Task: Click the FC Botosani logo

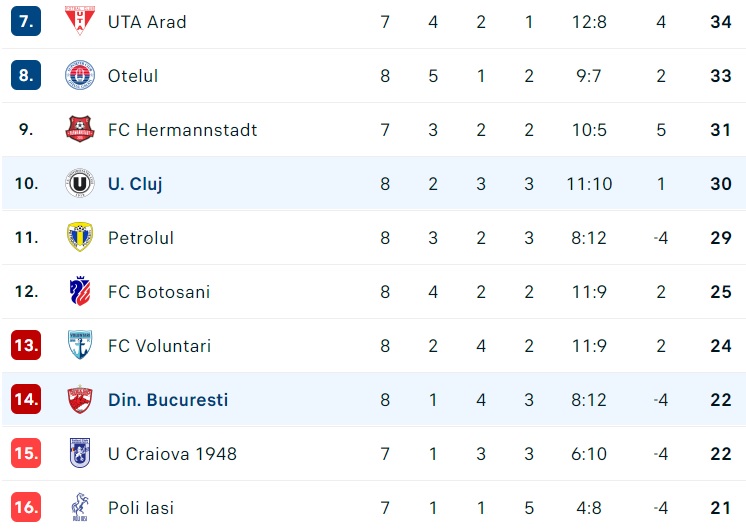Action: coord(80,292)
